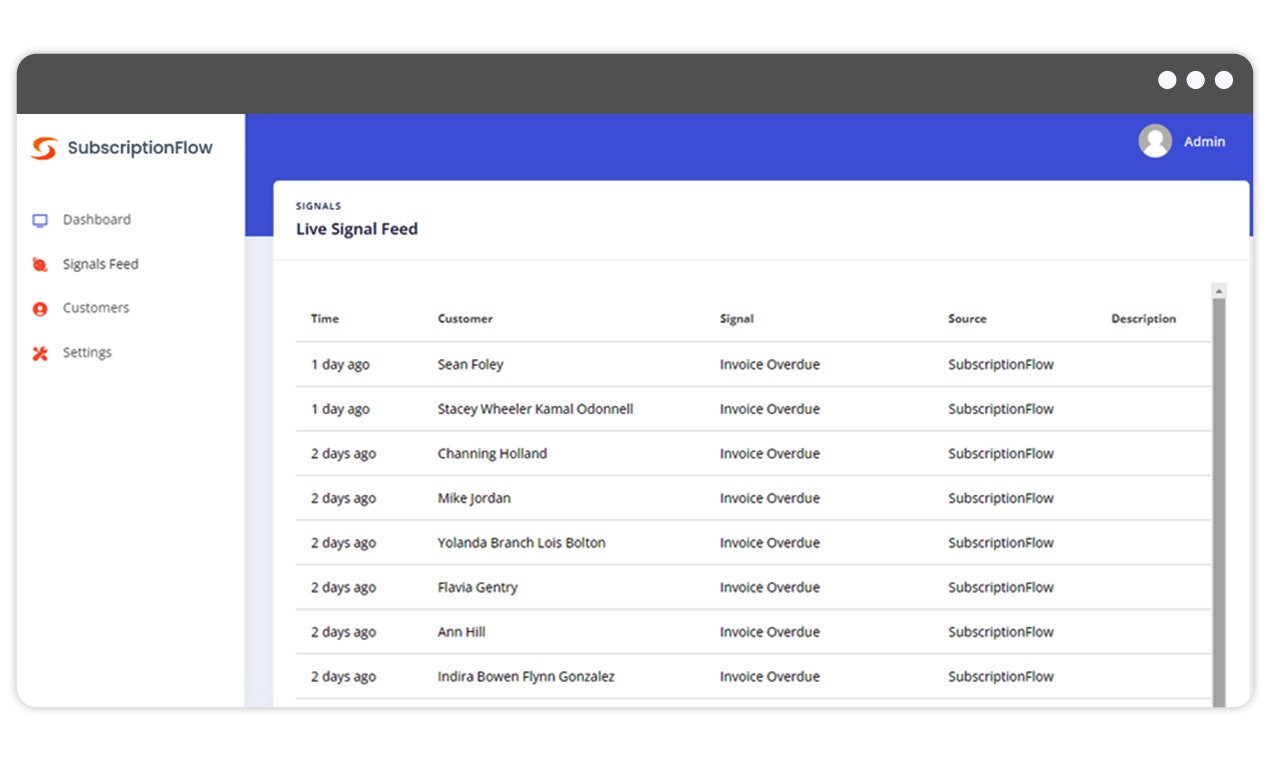Viewport: 1270px width, 760px height.
Task: Open the Dashboard menu item
Action: (97, 219)
